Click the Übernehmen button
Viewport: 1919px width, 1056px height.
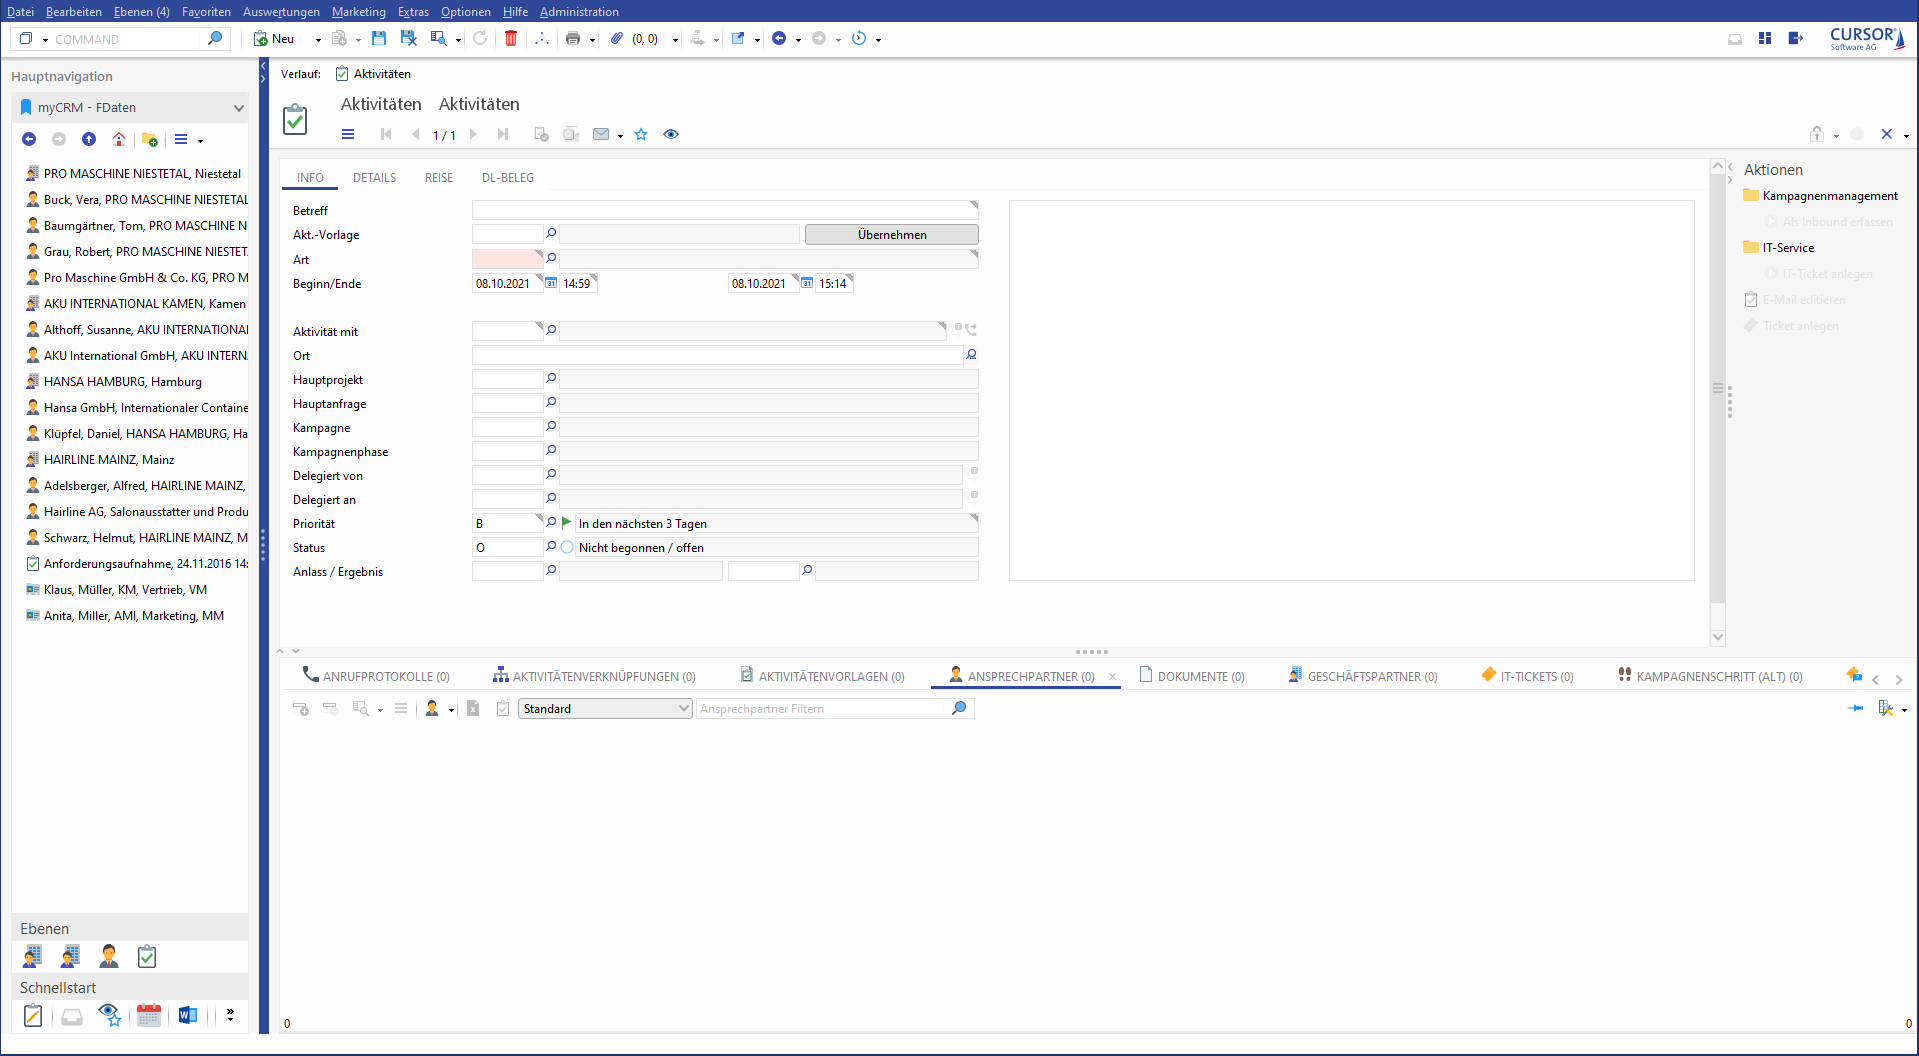pos(891,235)
